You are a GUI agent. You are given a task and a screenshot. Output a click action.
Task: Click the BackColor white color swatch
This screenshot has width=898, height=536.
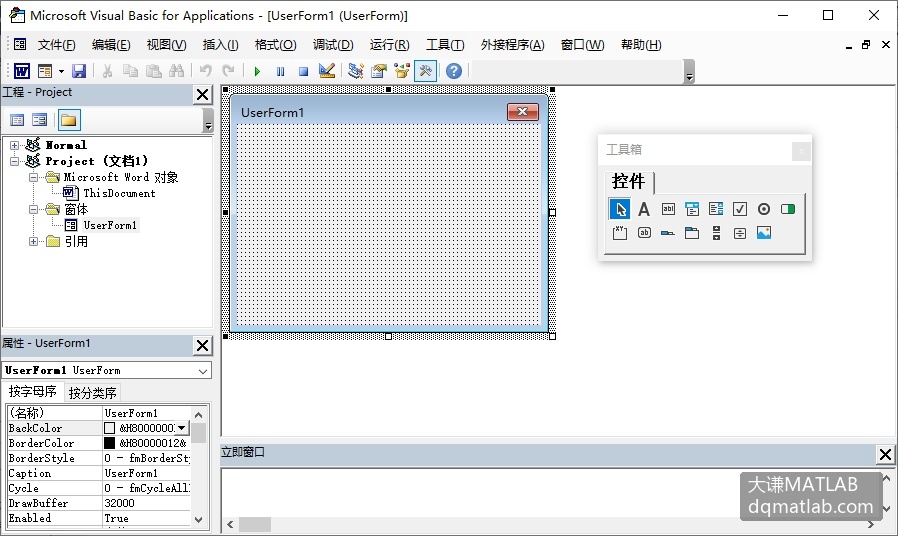[109, 428]
